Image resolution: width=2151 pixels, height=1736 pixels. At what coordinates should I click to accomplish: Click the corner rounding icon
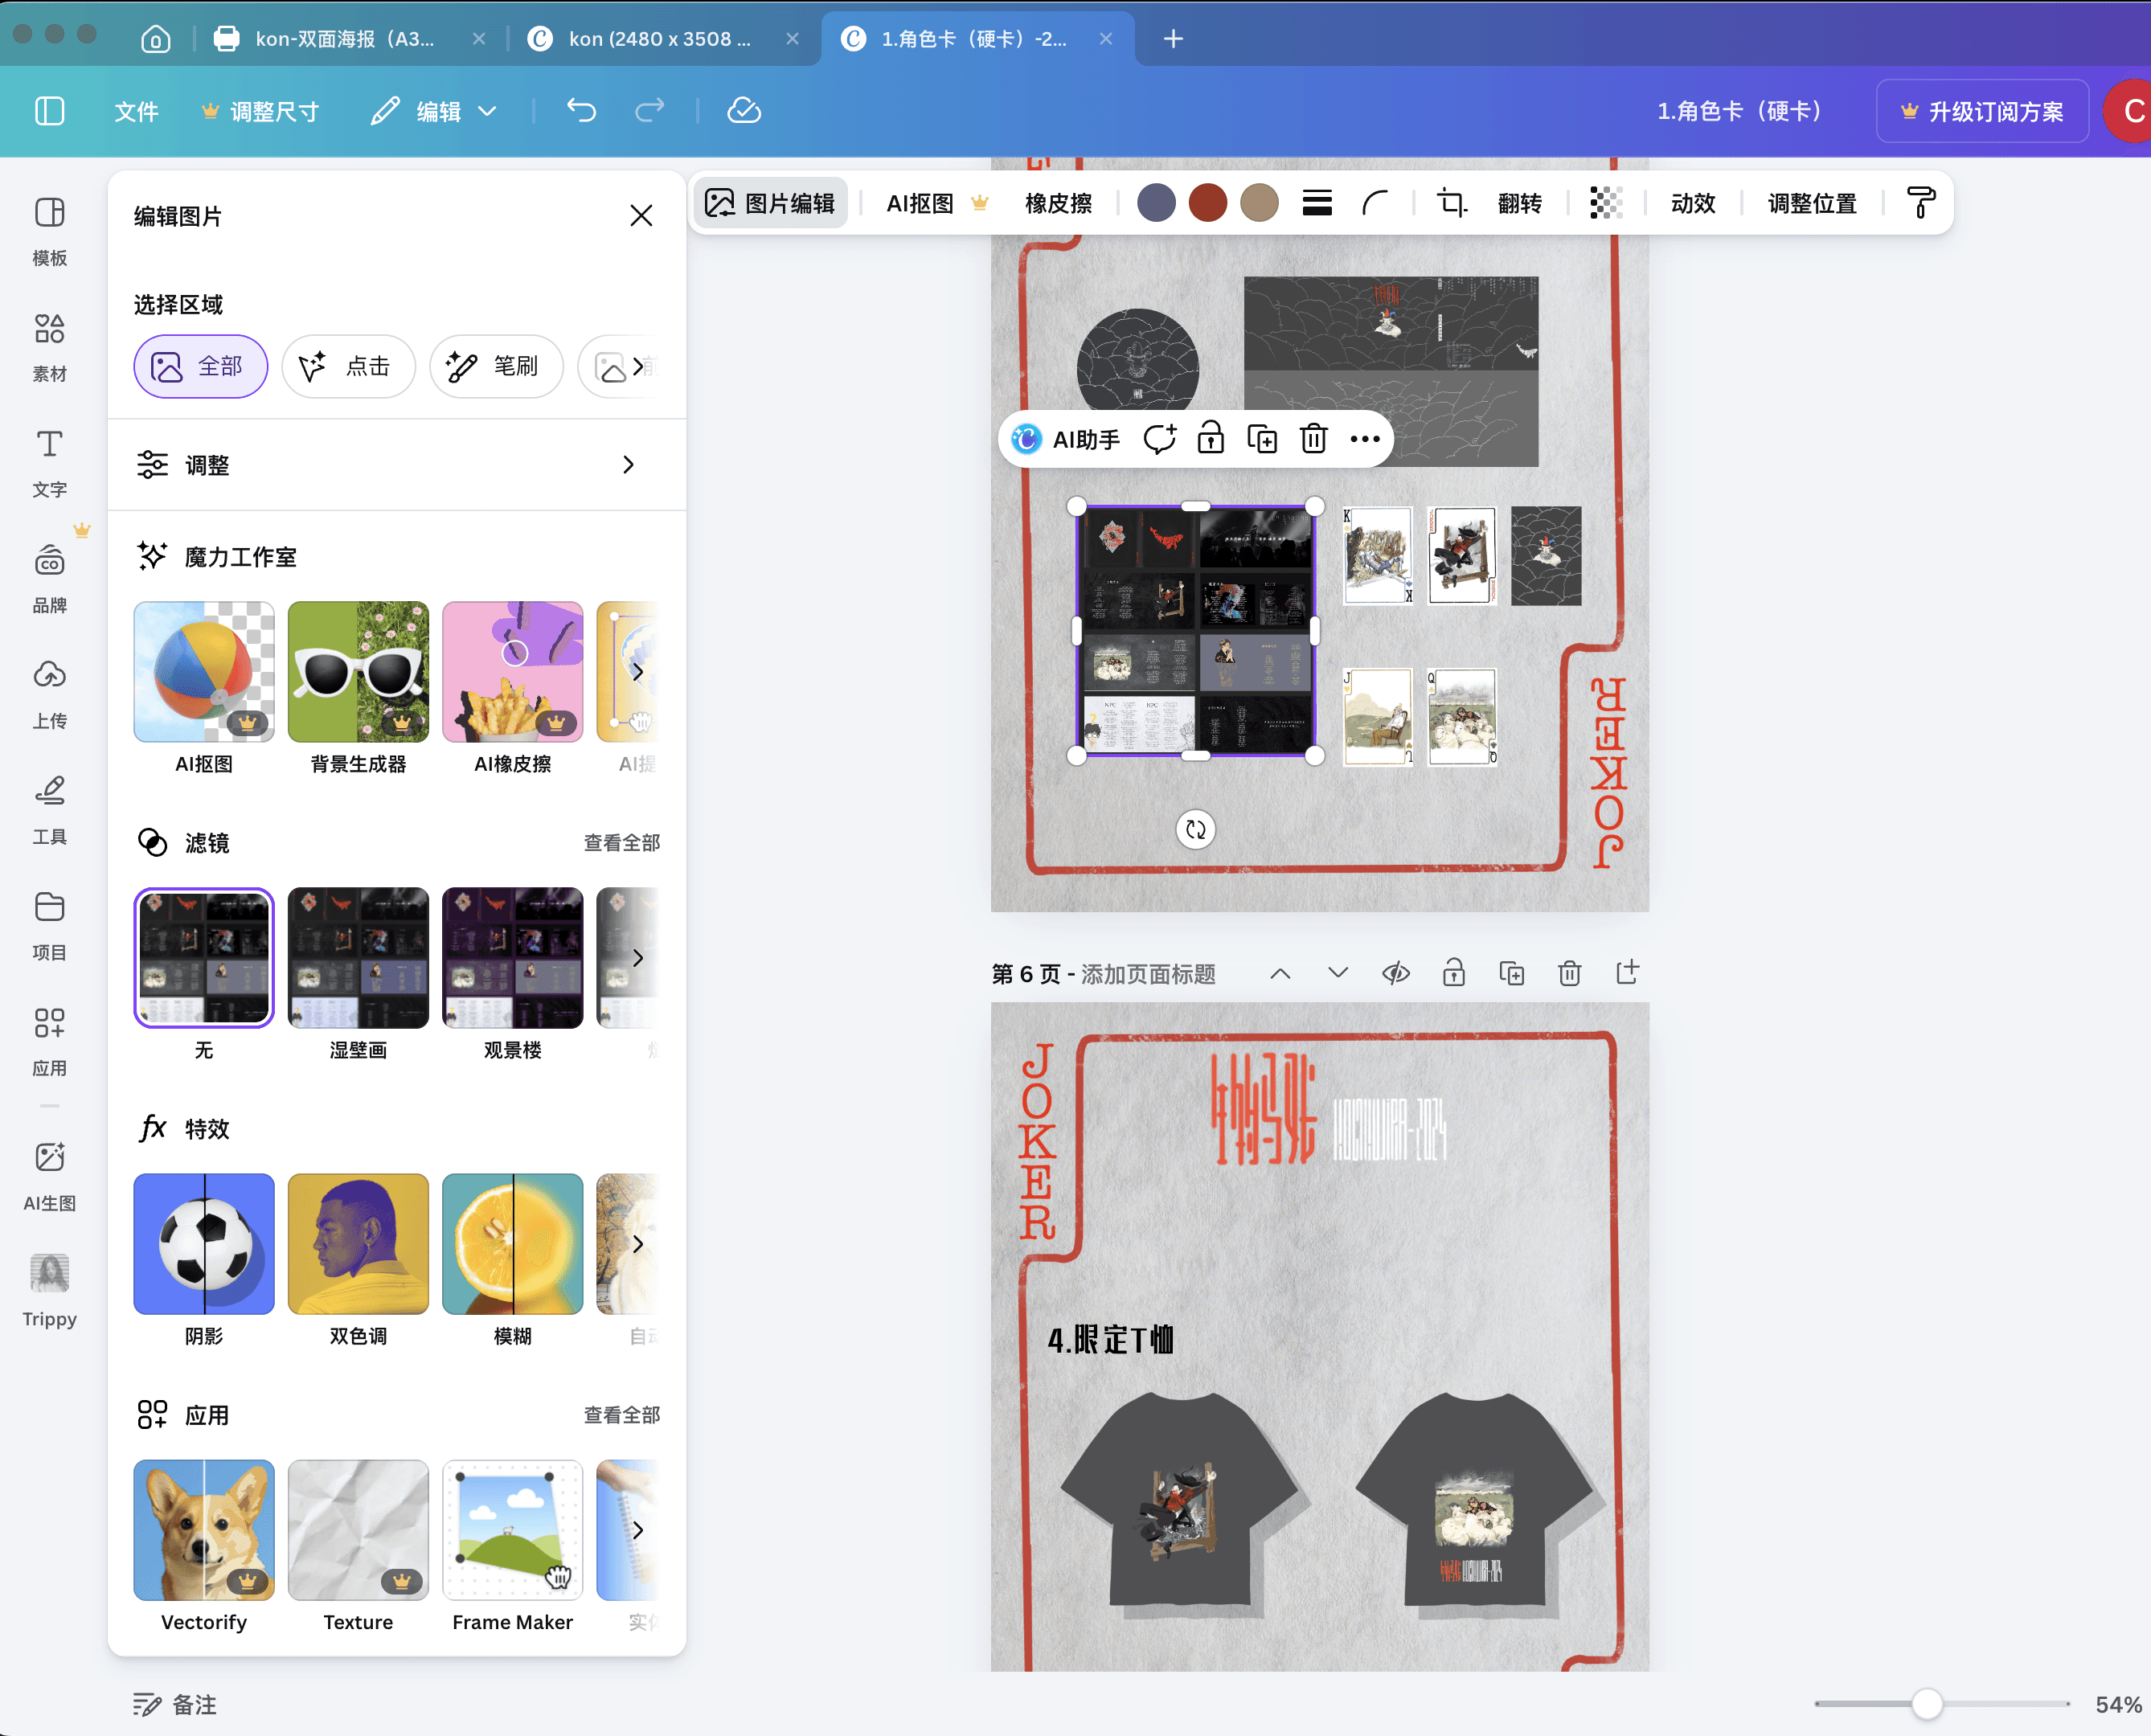pos(1375,203)
